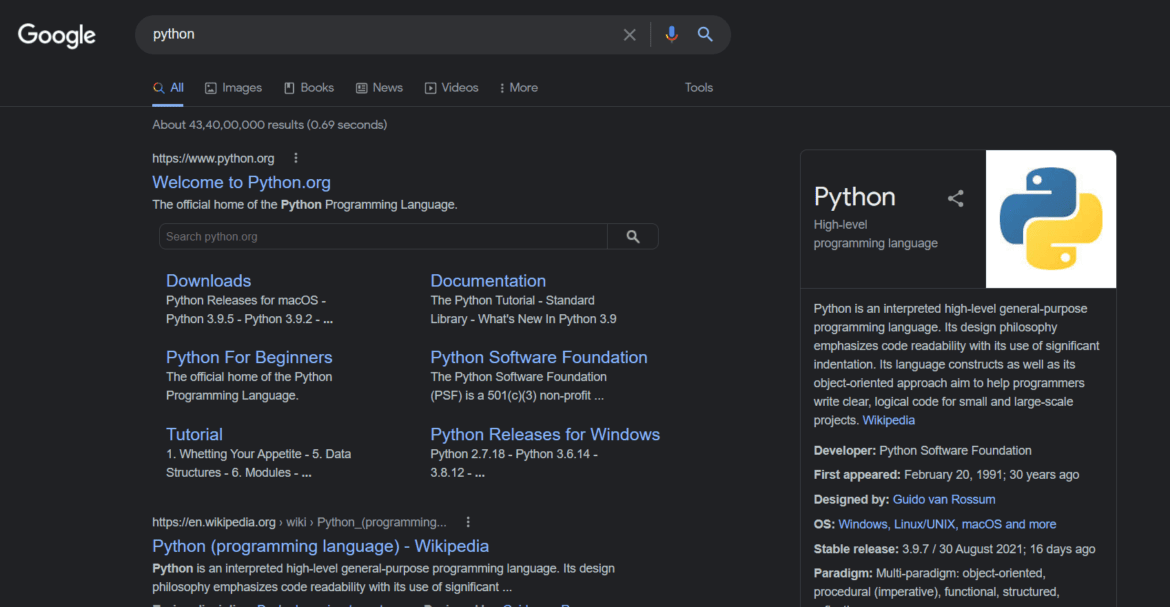This screenshot has height=607, width=1170.
Task: Click the blue magnifier search icon
Action: [x=705, y=34]
